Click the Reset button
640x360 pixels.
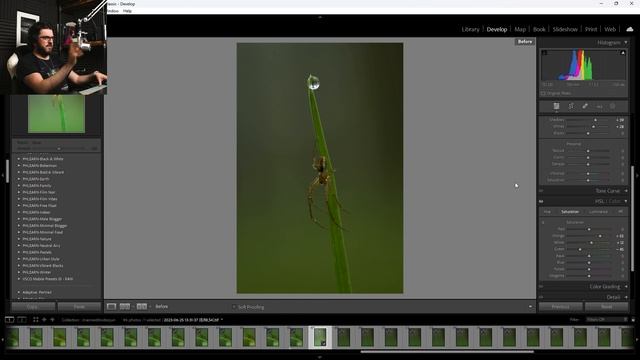[x=607, y=307]
